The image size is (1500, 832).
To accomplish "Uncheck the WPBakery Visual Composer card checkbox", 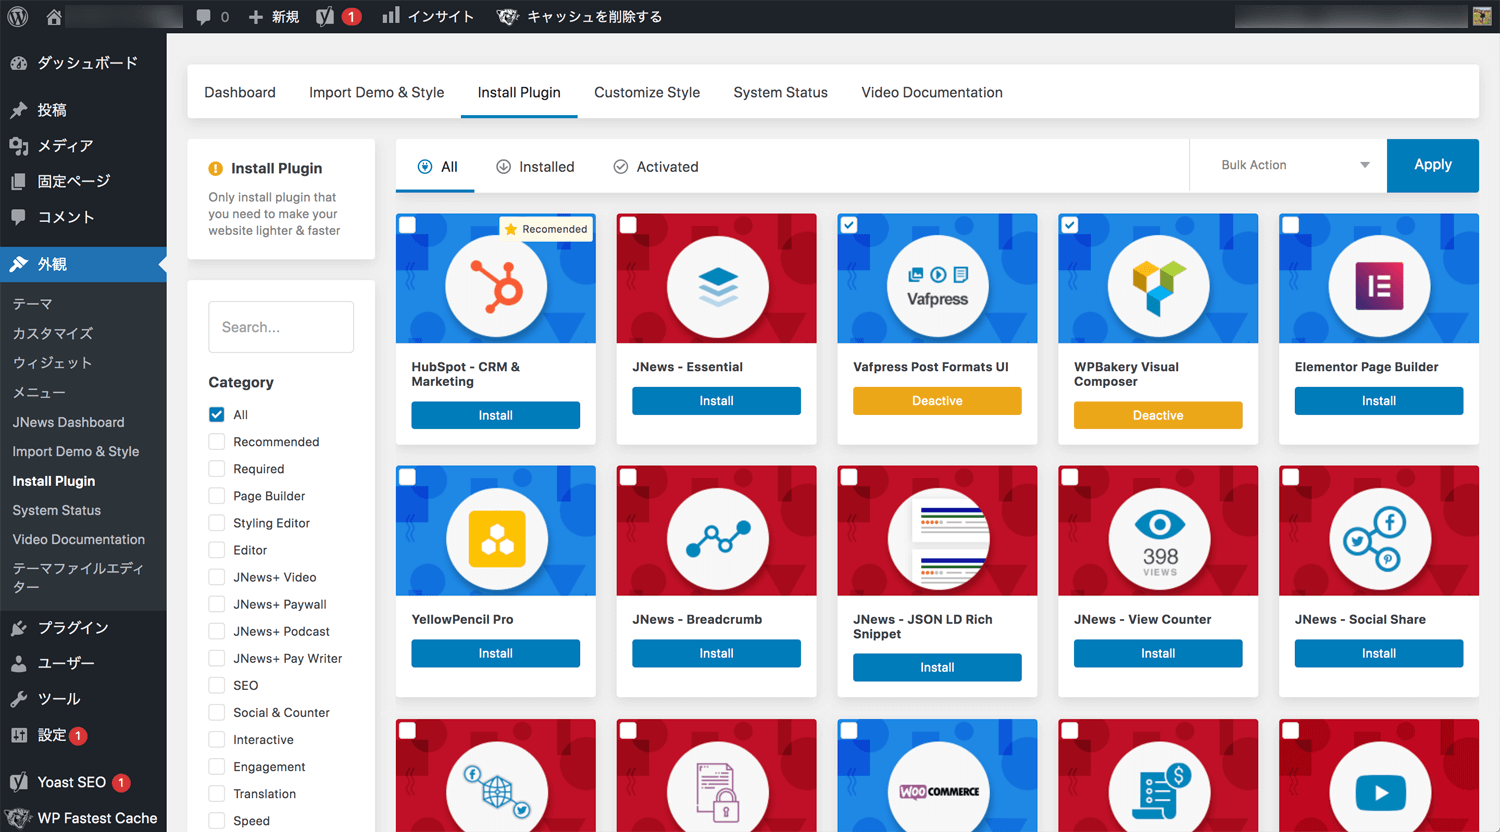I will [1070, 225].
